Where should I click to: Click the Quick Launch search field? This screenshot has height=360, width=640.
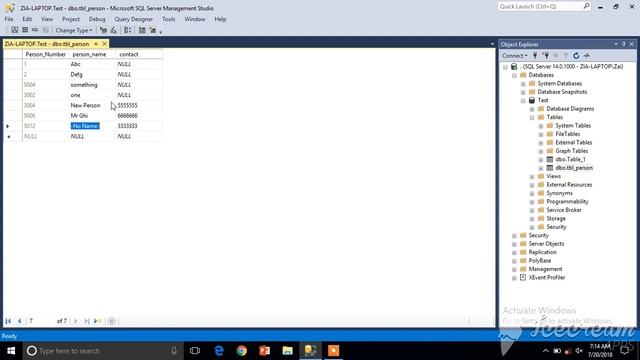[544, 7]
